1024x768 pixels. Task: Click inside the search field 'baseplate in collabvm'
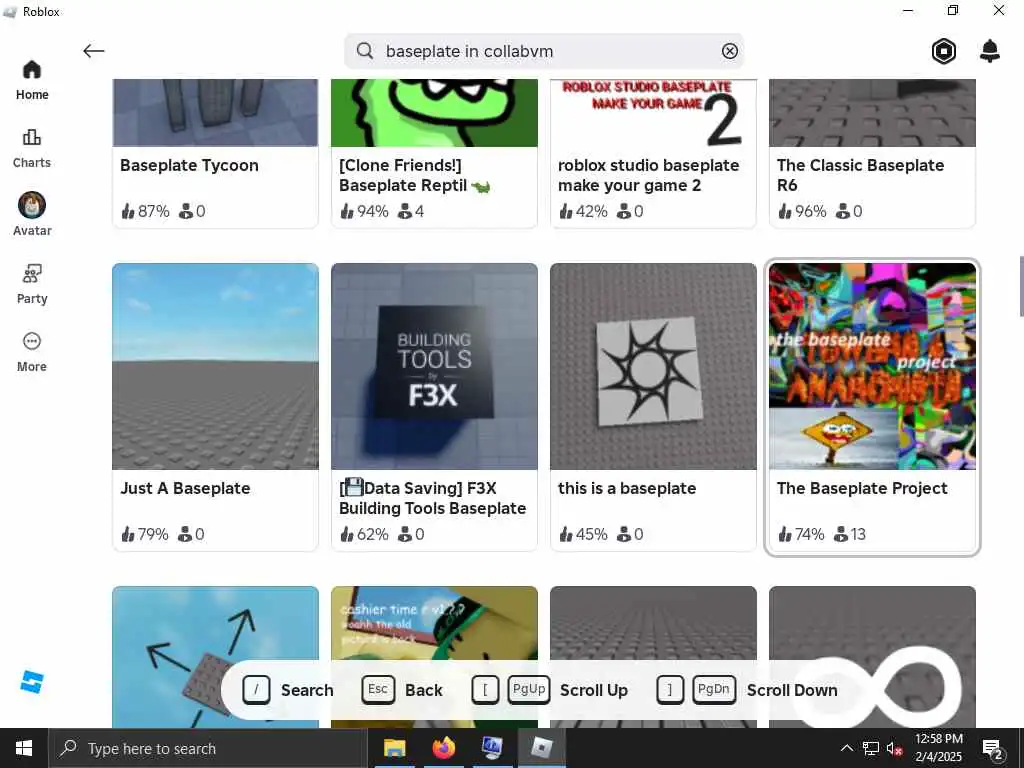click(544, 51)
